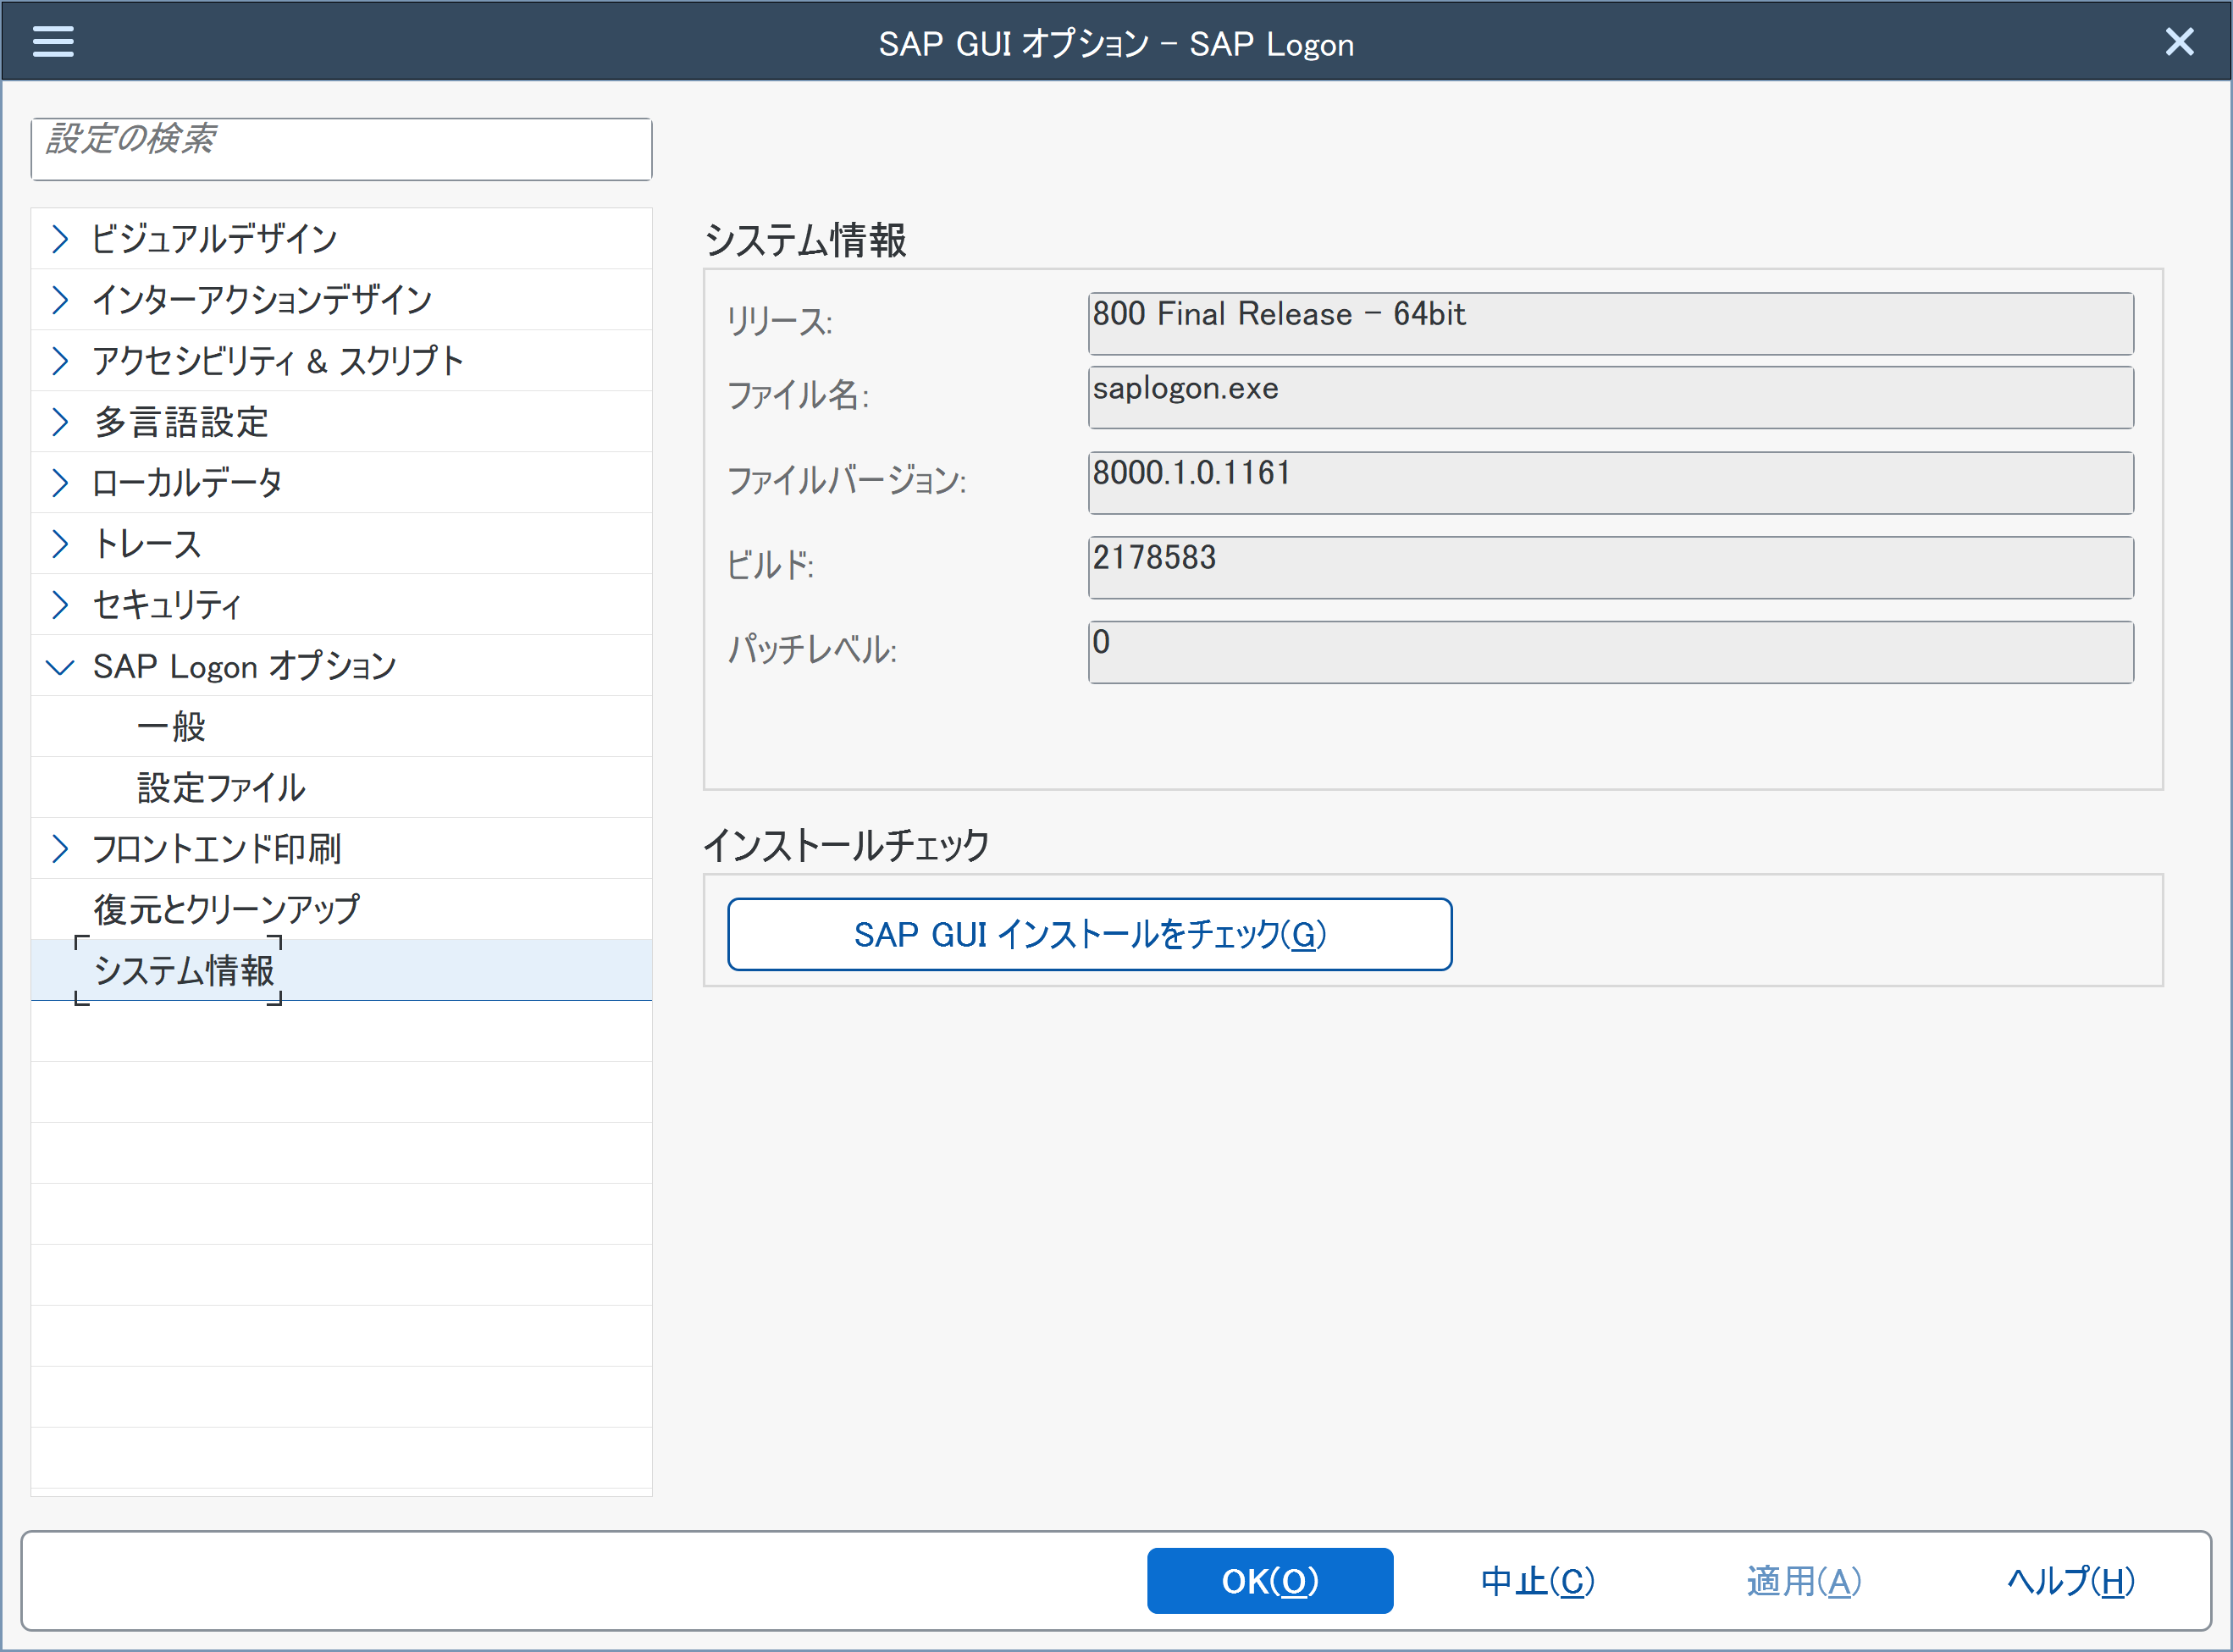Viewport: 2233px width, 1652px height.
Task: Select 復元とクリーンアップ in the tree
Action: coord(226,910)
